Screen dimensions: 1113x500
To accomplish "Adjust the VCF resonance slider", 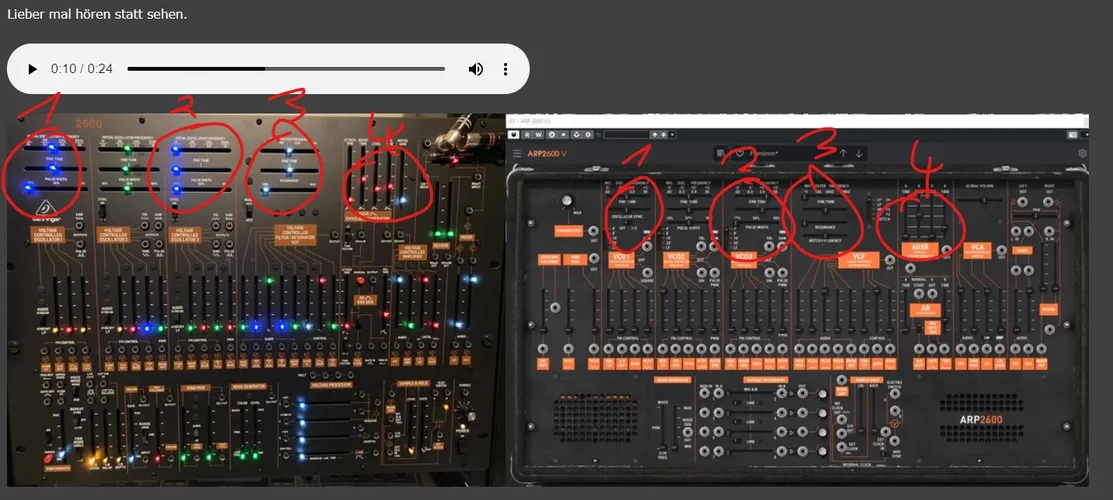I will pyautogui.click(x=825, y=222).
